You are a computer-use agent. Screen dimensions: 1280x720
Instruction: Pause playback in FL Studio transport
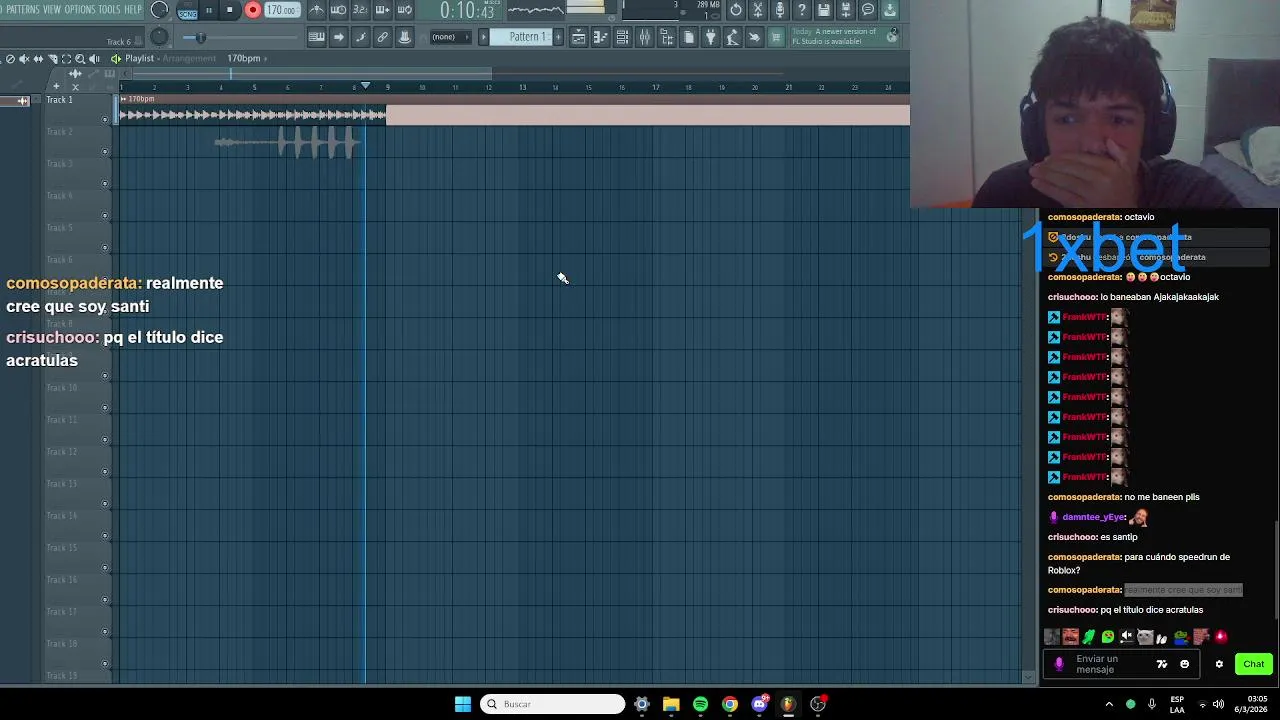[x=209, y=10]
